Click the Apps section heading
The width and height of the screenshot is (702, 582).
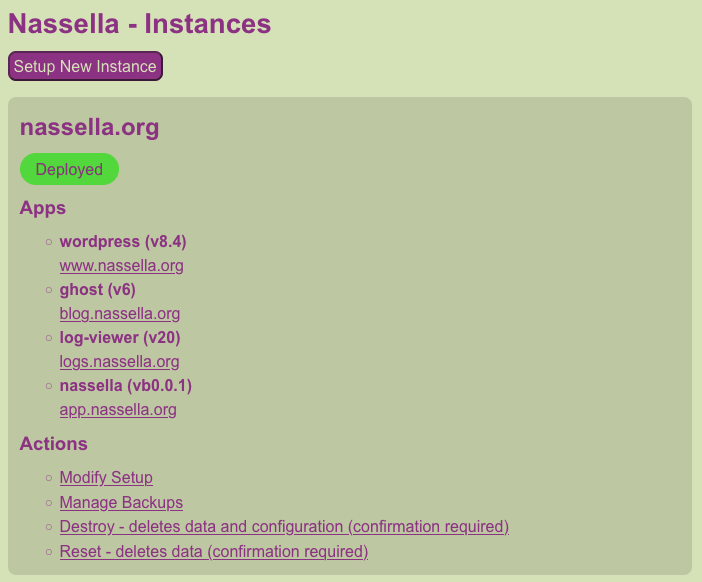(43, 208)
